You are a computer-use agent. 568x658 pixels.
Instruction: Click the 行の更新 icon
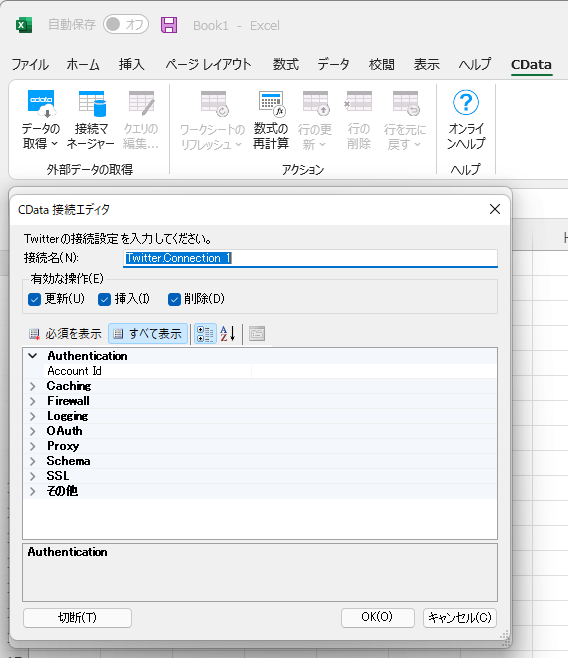tap(315, 103)
